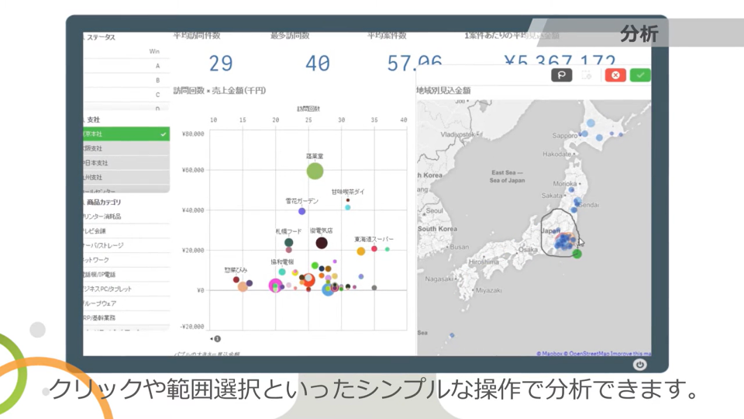
Task: Click the 商品カテゴリ filter header
Action: point(103,202)
